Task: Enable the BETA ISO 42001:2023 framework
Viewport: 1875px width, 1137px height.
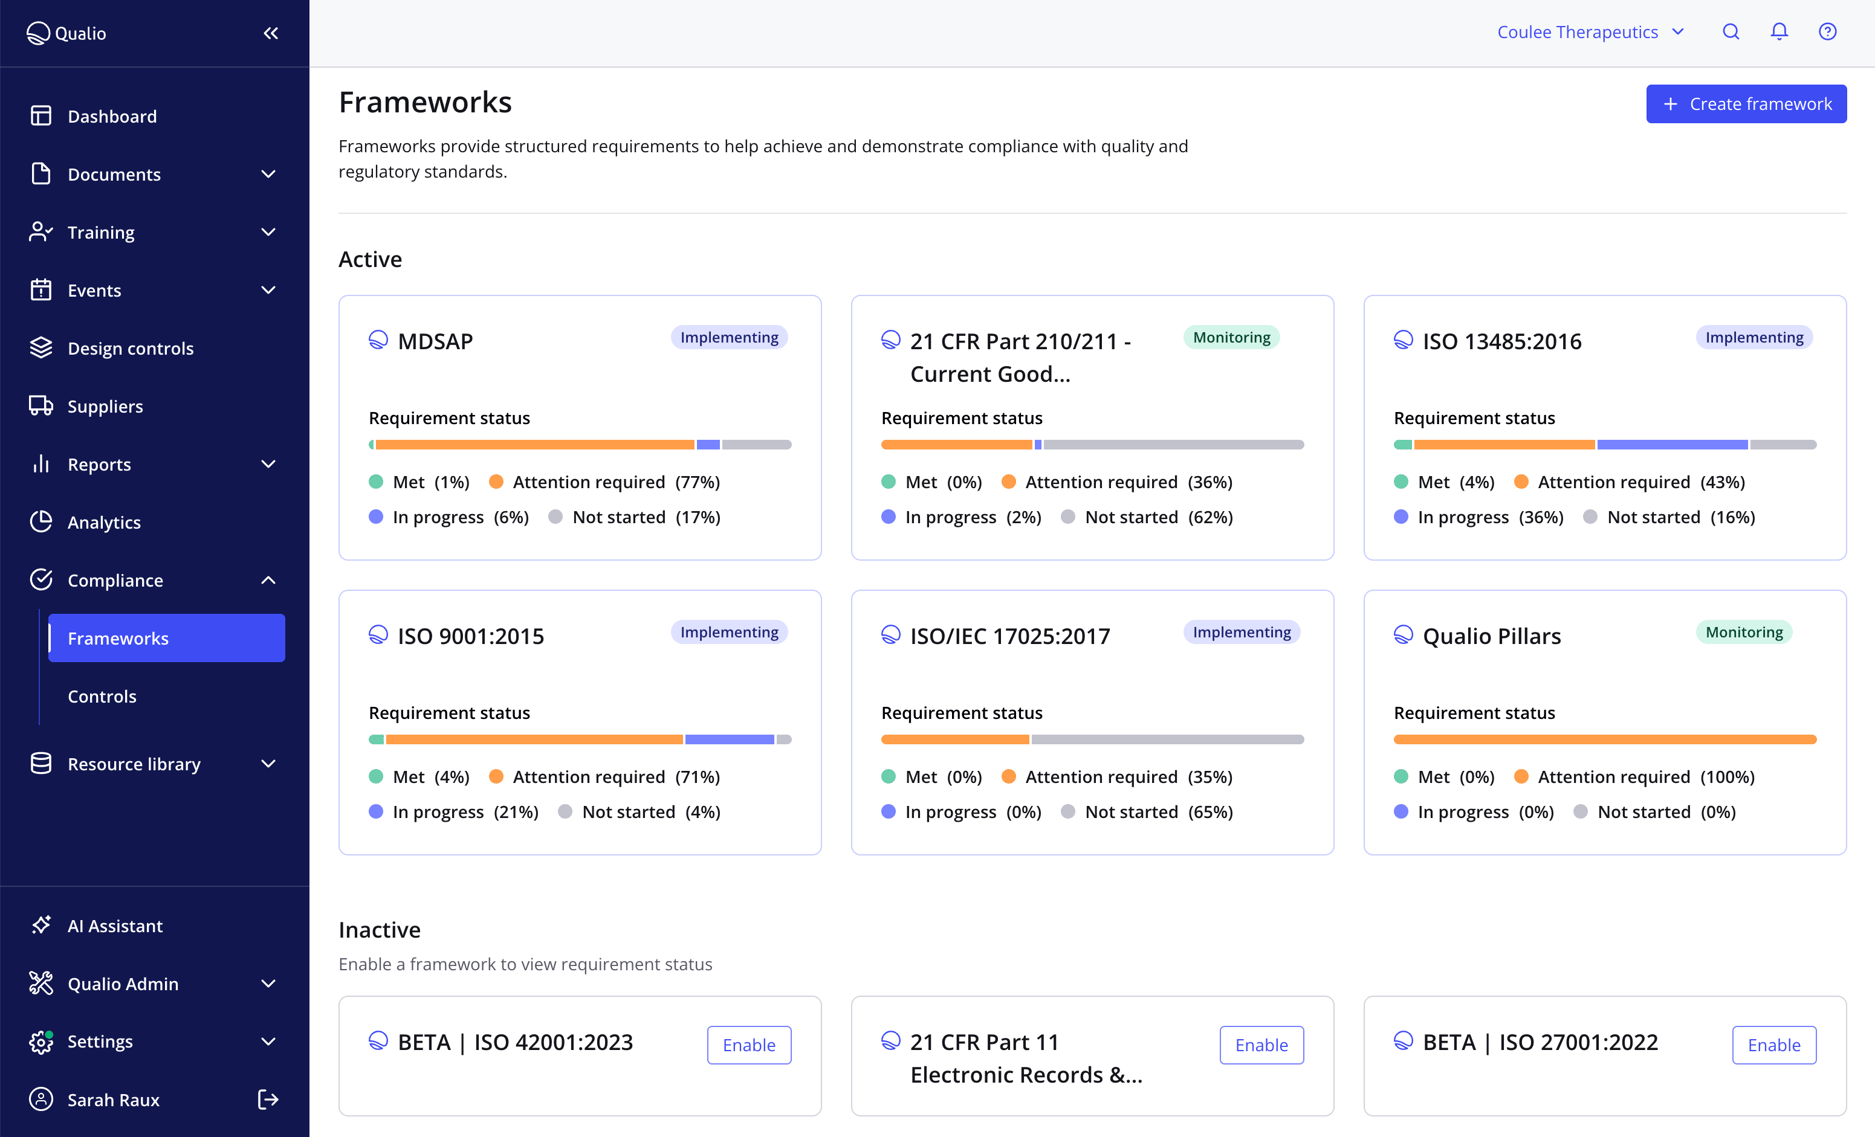Action: point(748,1044)
